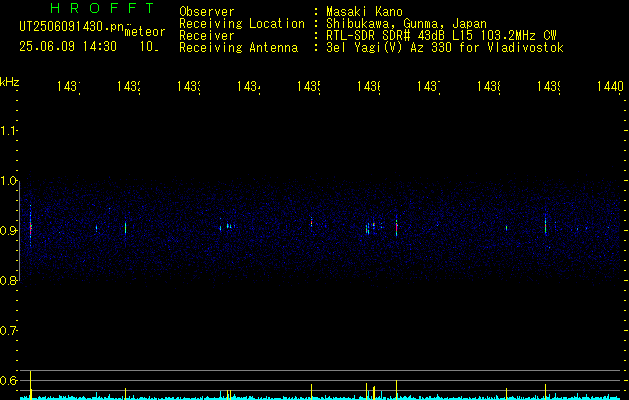Click the 'Receiver' field label
The image size is (629, 400).
click(x=207, y=36)
